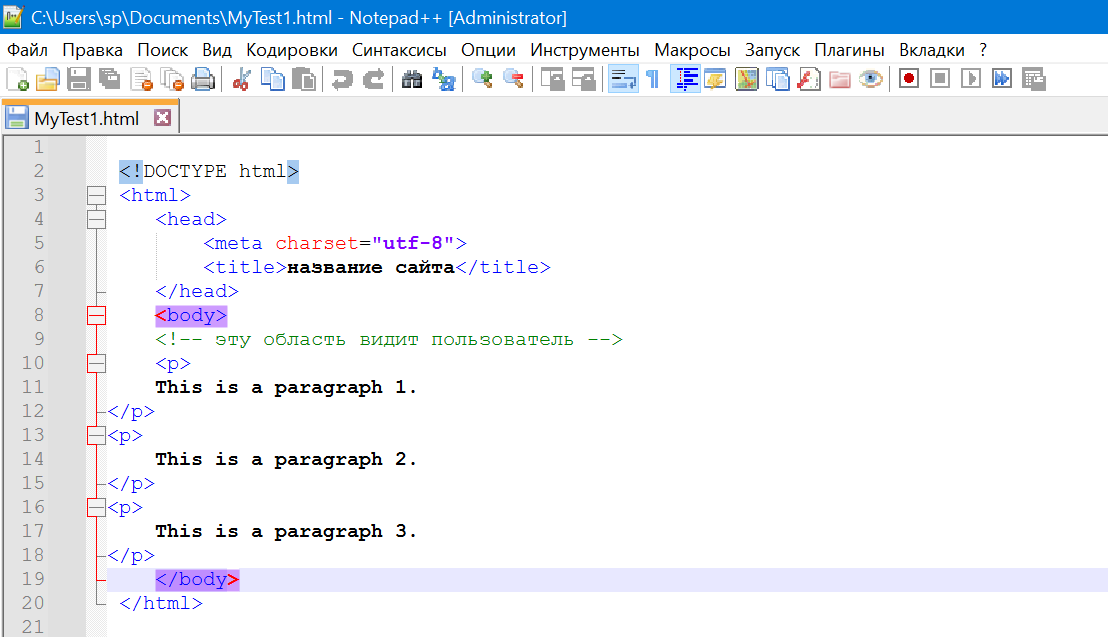This screenshot has height=637, width=1108.
Task: Open the Document Map icon
Action: 746,79
